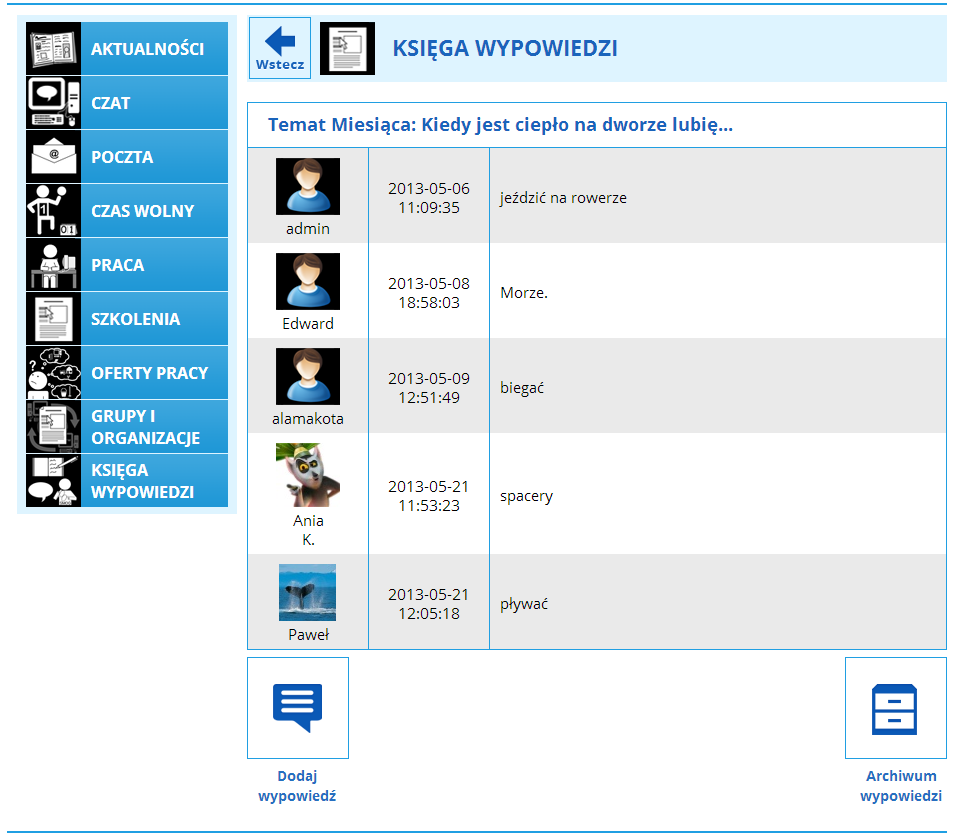
Task: Click the timestamp 2013-05-09 12:51:49
Action: coord(429,388)
